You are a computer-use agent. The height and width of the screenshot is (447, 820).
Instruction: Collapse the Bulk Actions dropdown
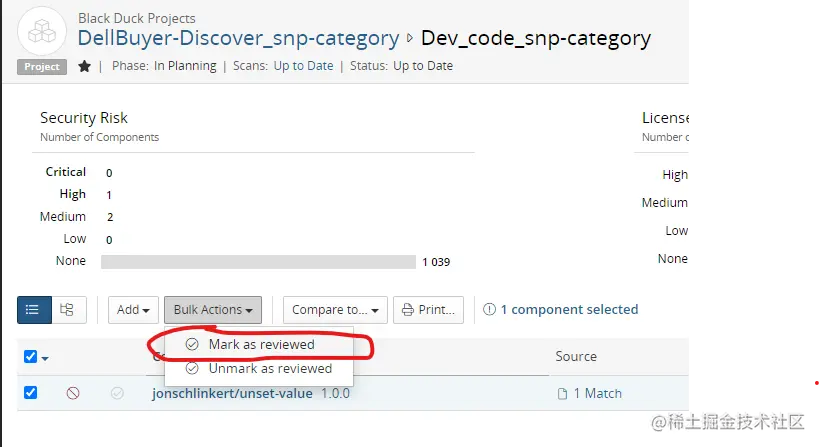(213, 310)
